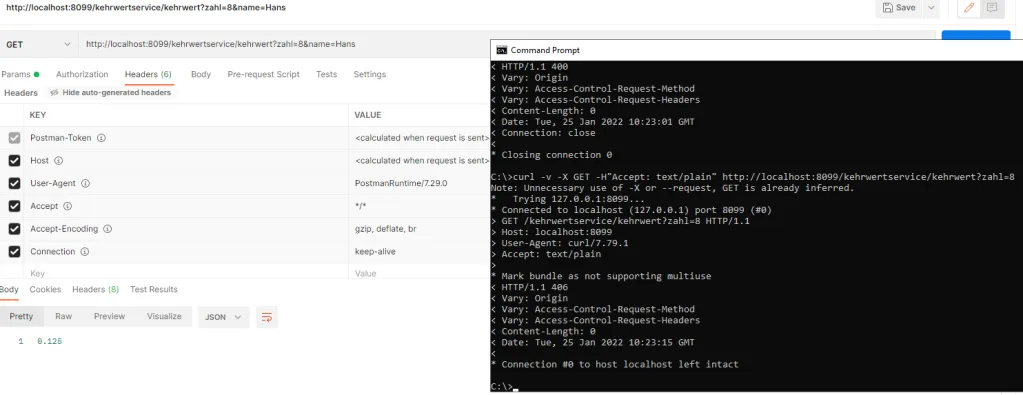Click the VALUE column header
Viewport: 1023px width, 395px height.
click(367, 115)
